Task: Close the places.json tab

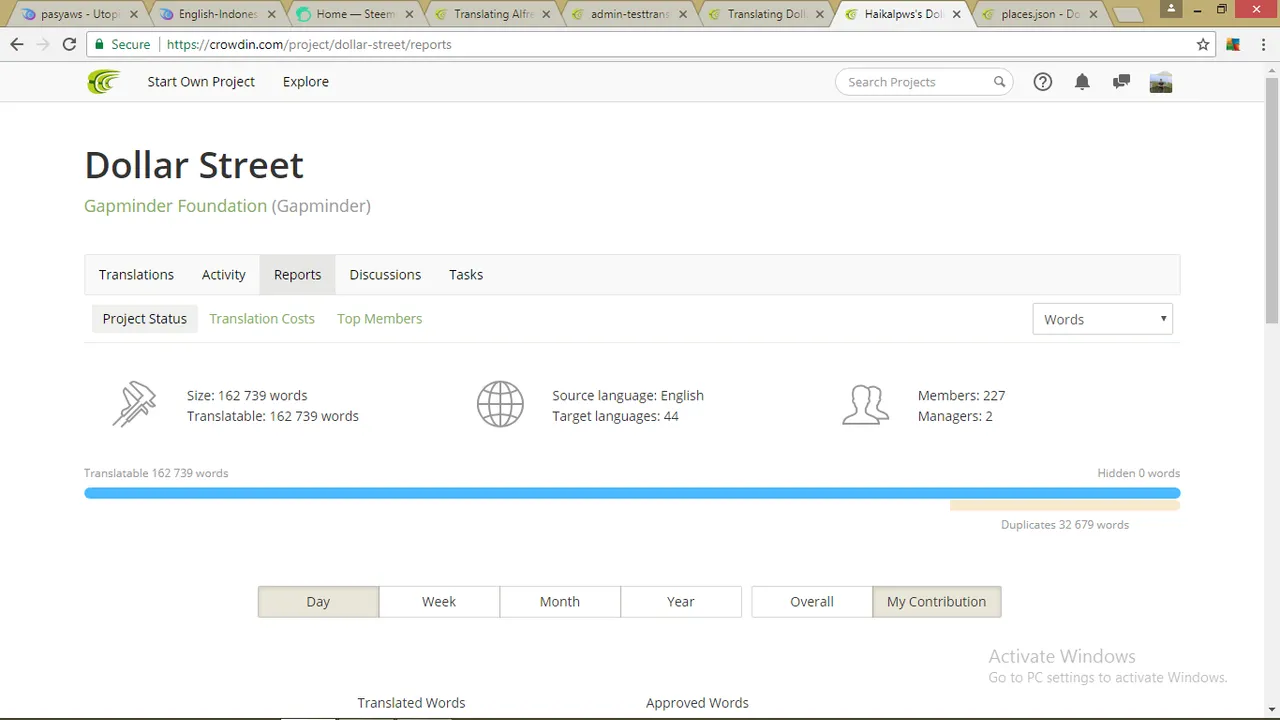Action: tap(1093, 15)
